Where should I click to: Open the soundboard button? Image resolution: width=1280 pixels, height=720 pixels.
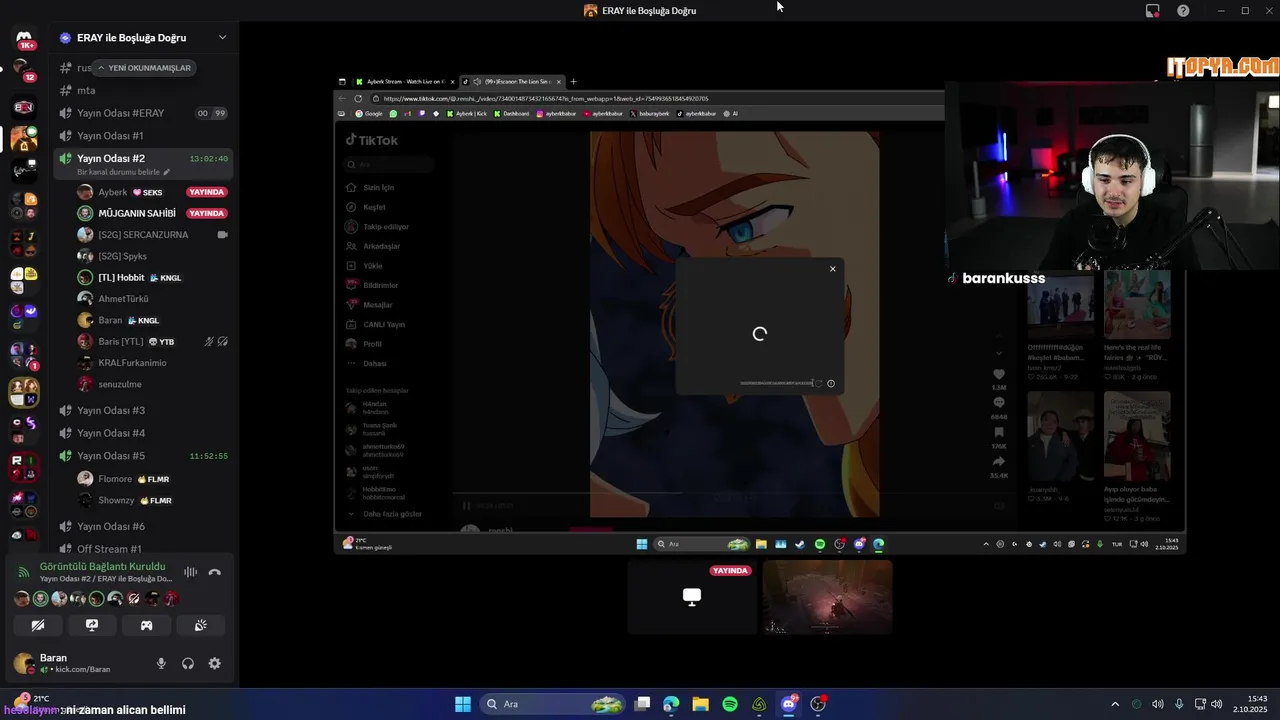(200, 625)
